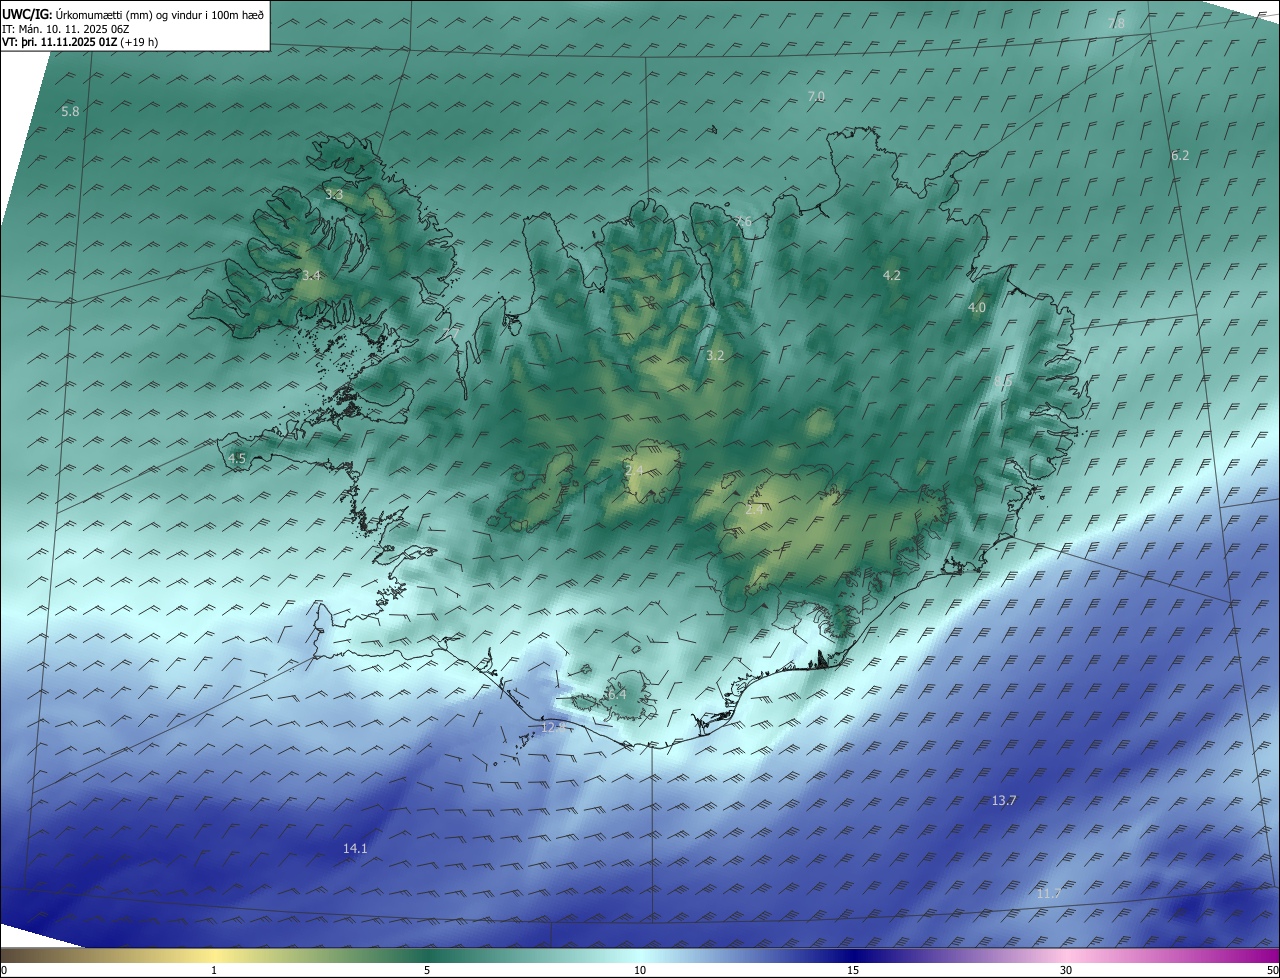Click the 50 tick on the color scale
The image size is (1280, 978).
pyautogui.click(x=1272, y=971)
